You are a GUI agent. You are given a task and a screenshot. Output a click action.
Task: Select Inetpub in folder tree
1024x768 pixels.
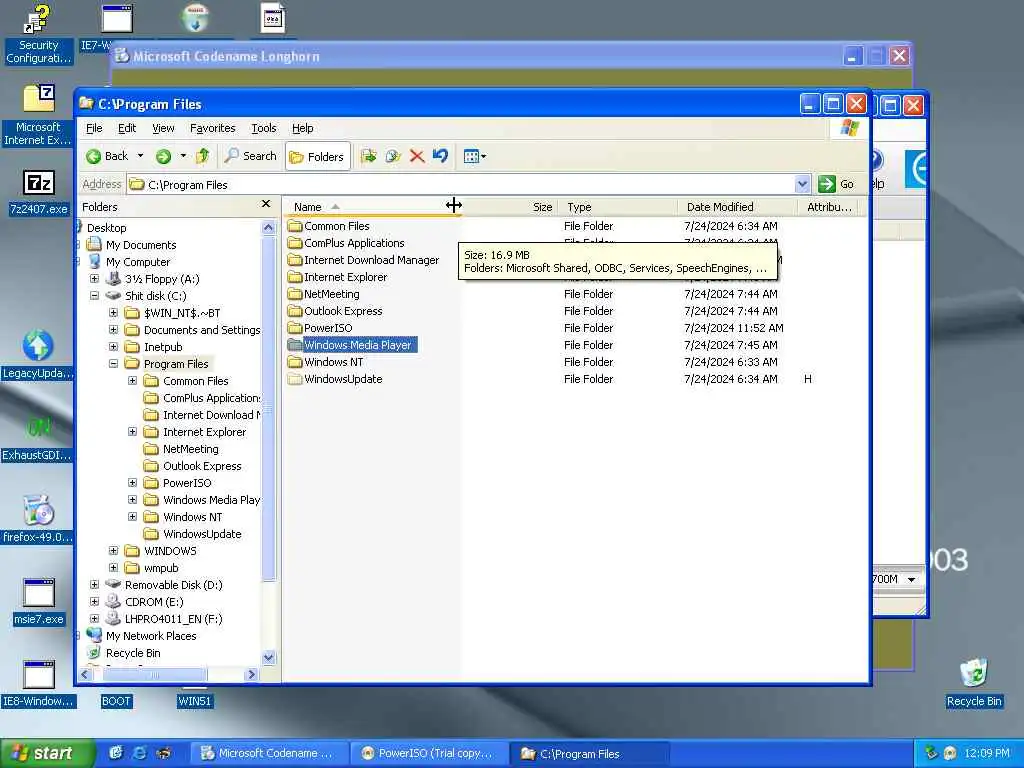(x=163, y=347)
